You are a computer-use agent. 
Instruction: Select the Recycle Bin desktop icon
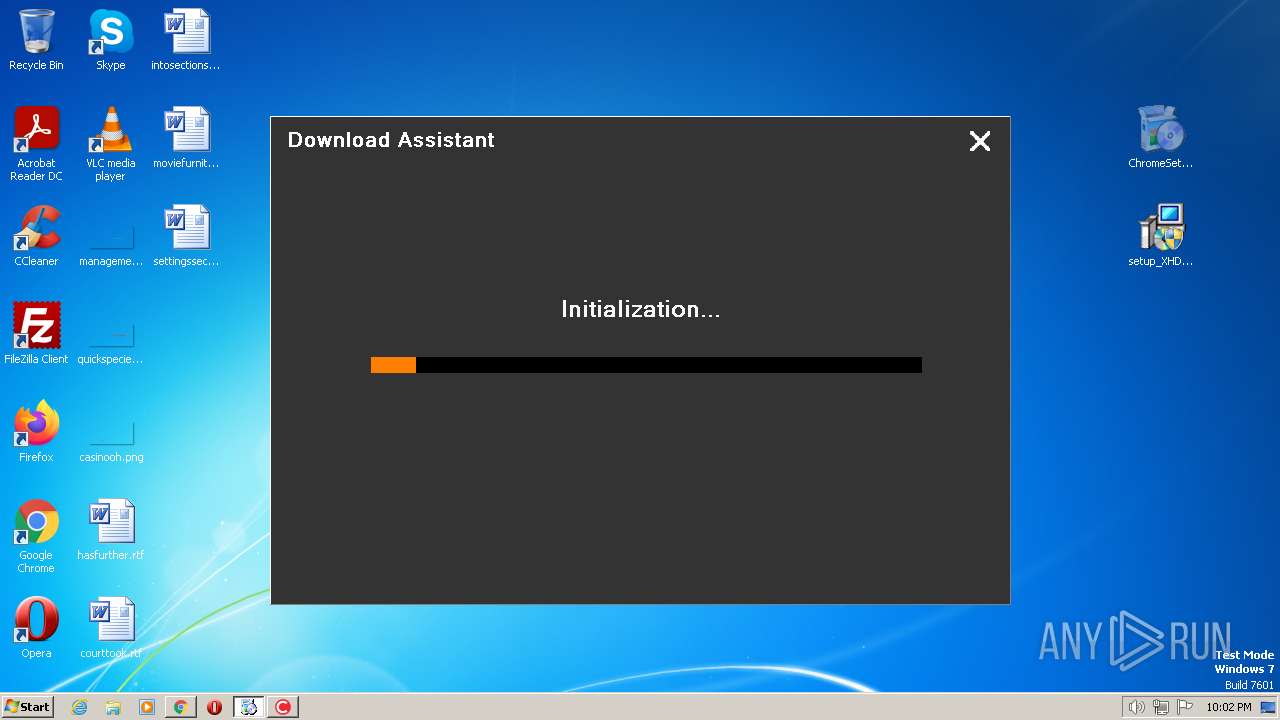(36, 40)
